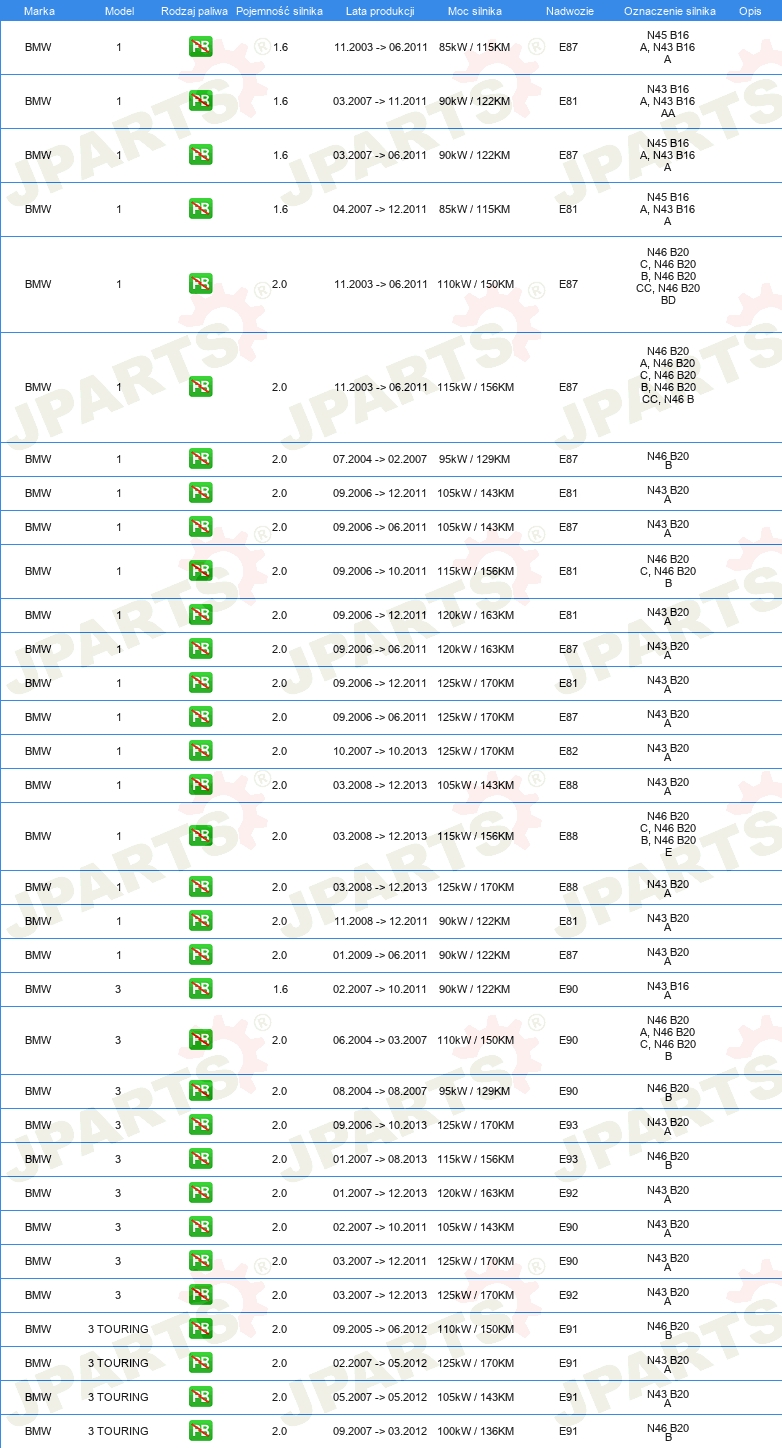Screen dimensions: 782x1448
Task: Click the Marka column header
Action: [39, 11]
